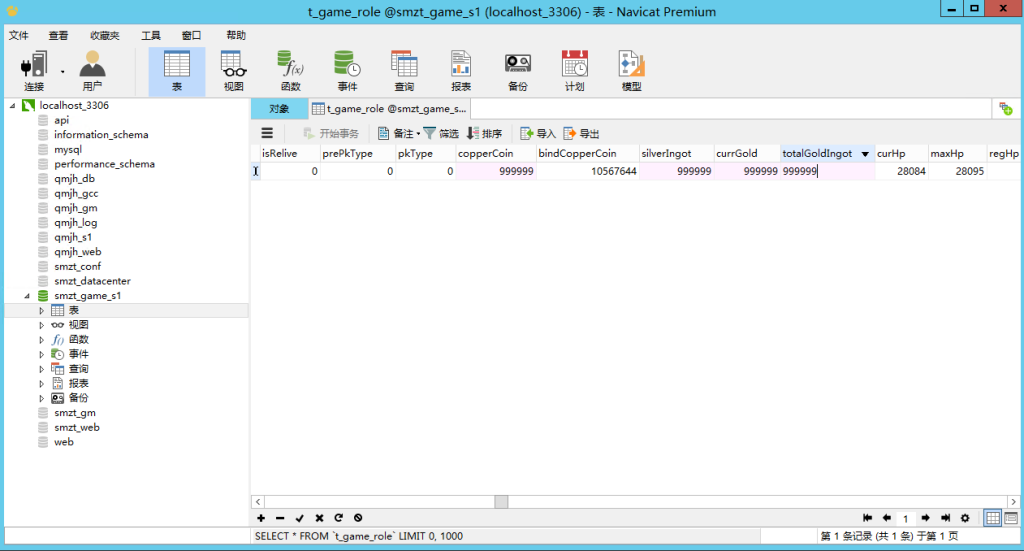
Task: Click the horizontal scrollbar thumb
Action: [x=501, y=501]
